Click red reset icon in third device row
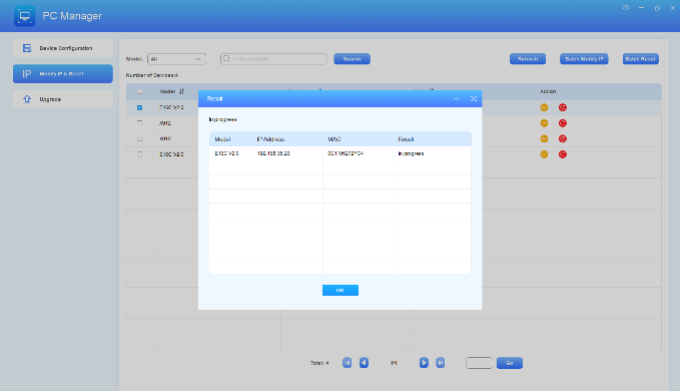The image size is (680, 391). click(562, 139)
